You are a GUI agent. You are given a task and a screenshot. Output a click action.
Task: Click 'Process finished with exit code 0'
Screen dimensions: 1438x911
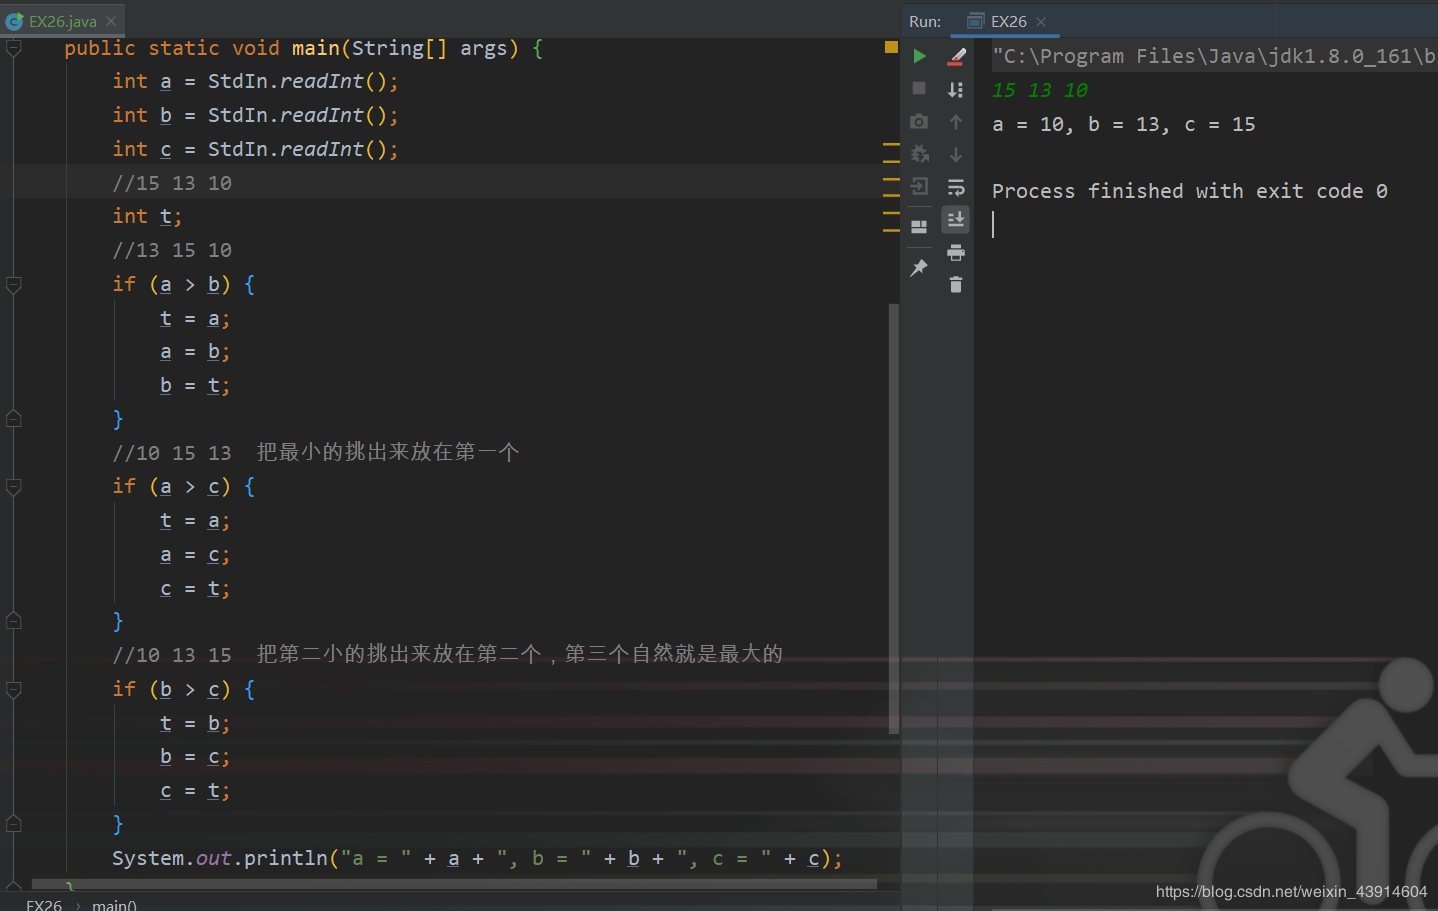[x=1189, y=191]
